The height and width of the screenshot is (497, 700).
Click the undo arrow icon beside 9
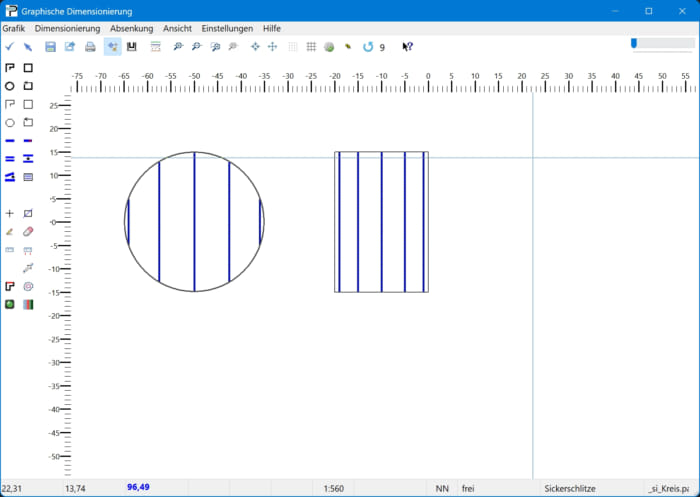(x=367, y=47)
